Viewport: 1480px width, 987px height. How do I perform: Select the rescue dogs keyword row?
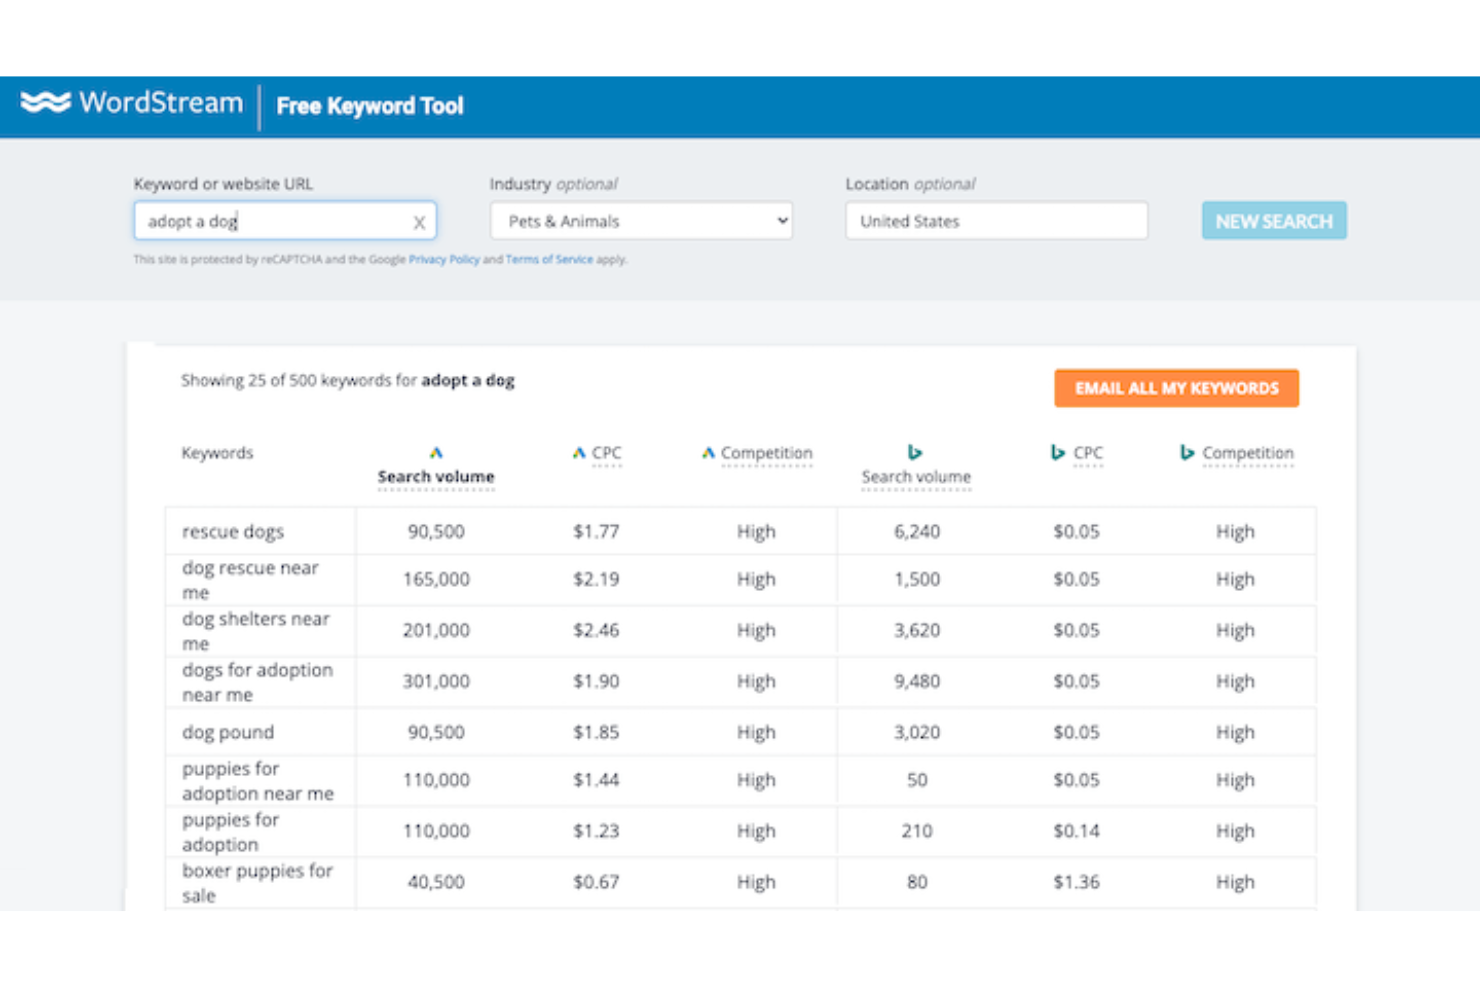pos(233,531)
